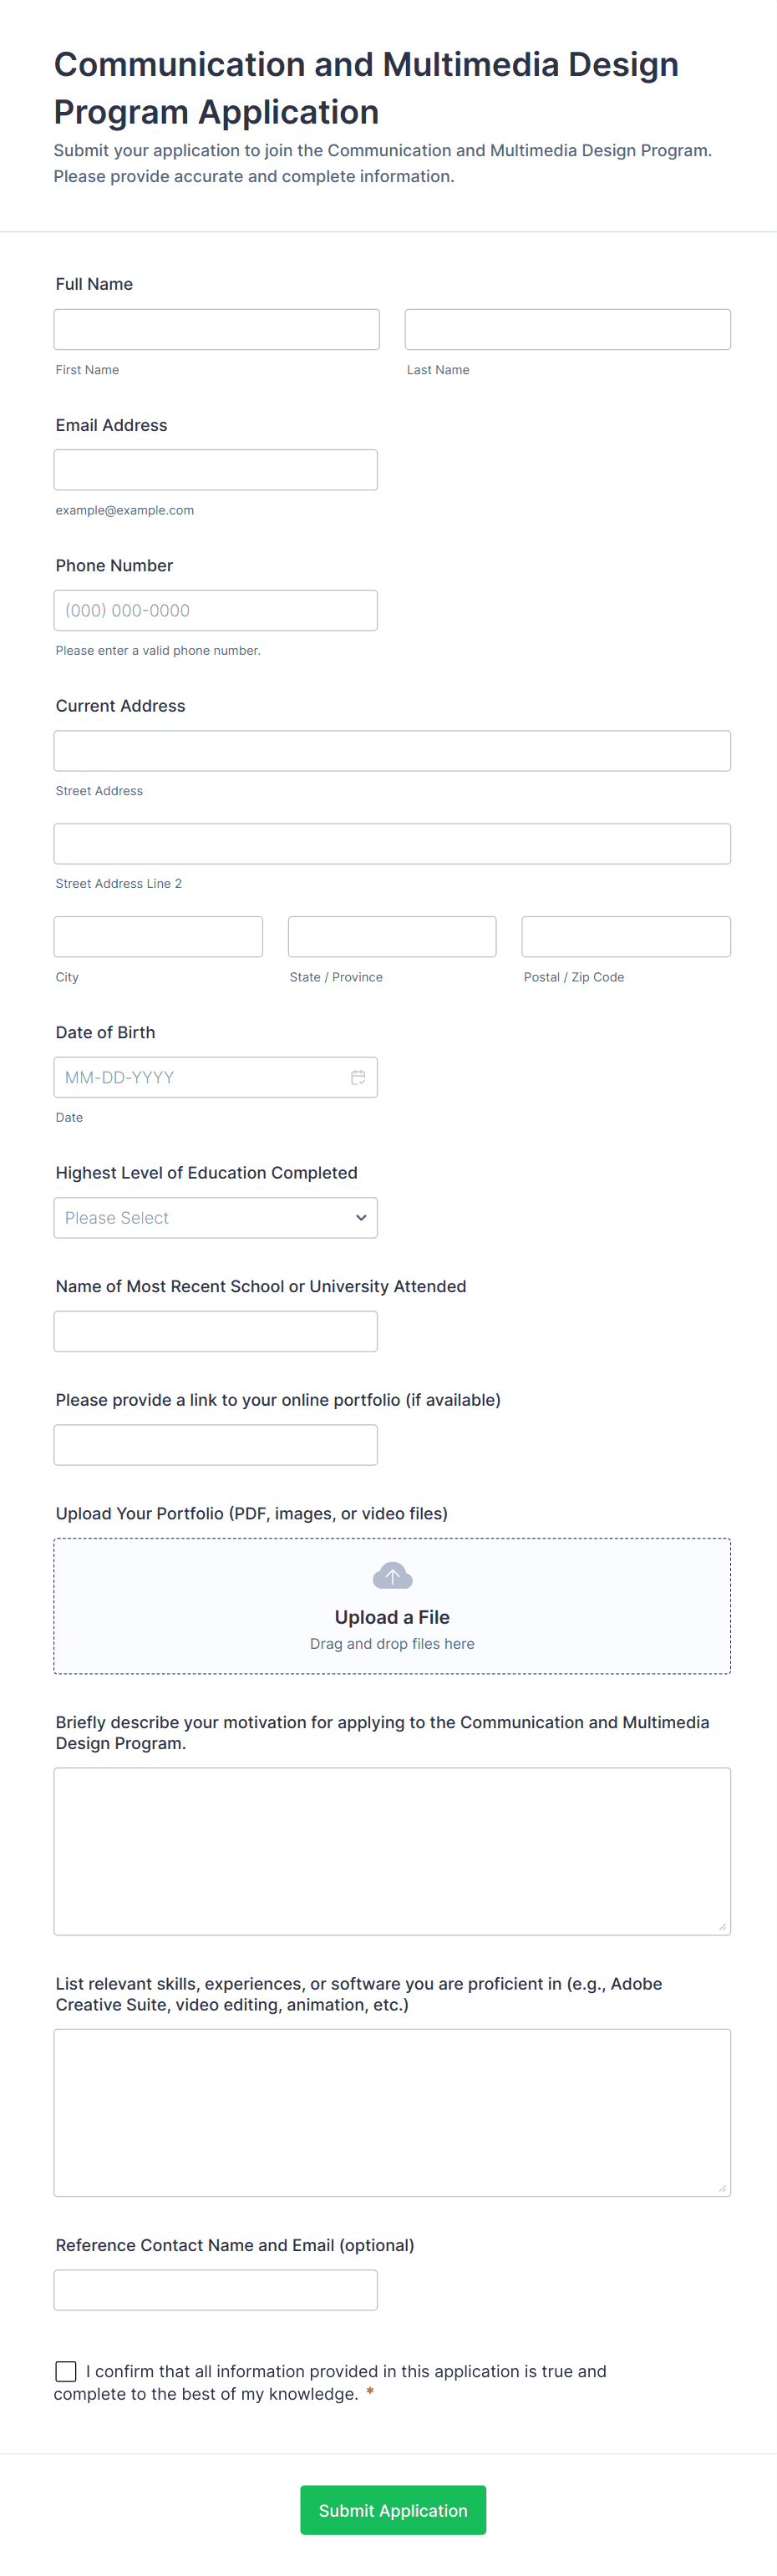Open Highest Level of Education dropdown
The image size is (777, 2576).
click(215, 1217)
